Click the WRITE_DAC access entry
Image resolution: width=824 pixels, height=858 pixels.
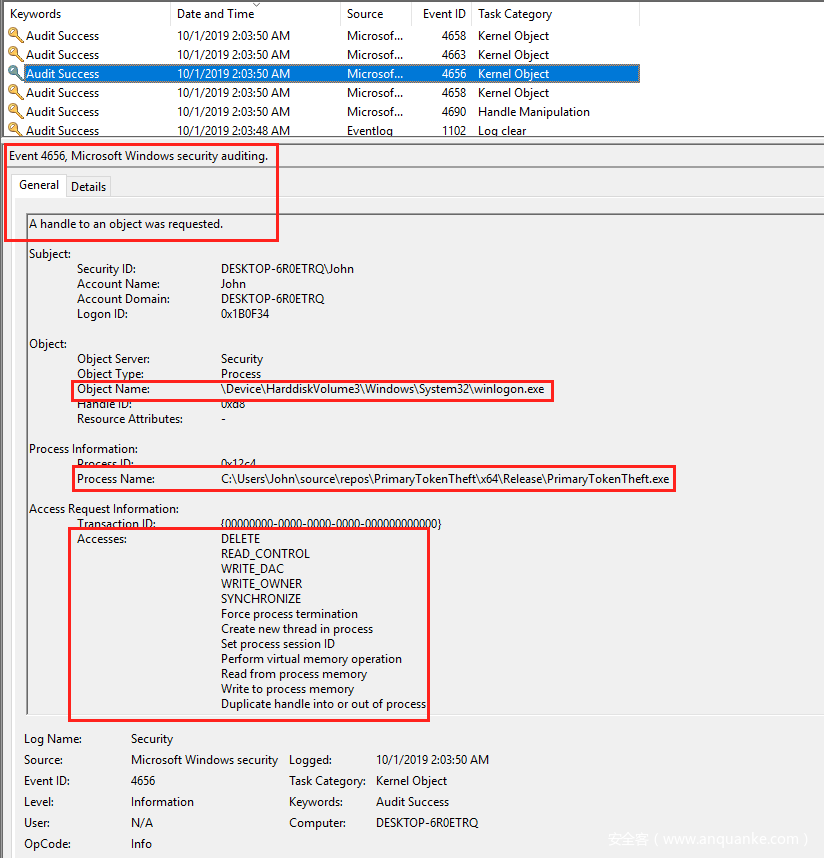click(252, 569)
